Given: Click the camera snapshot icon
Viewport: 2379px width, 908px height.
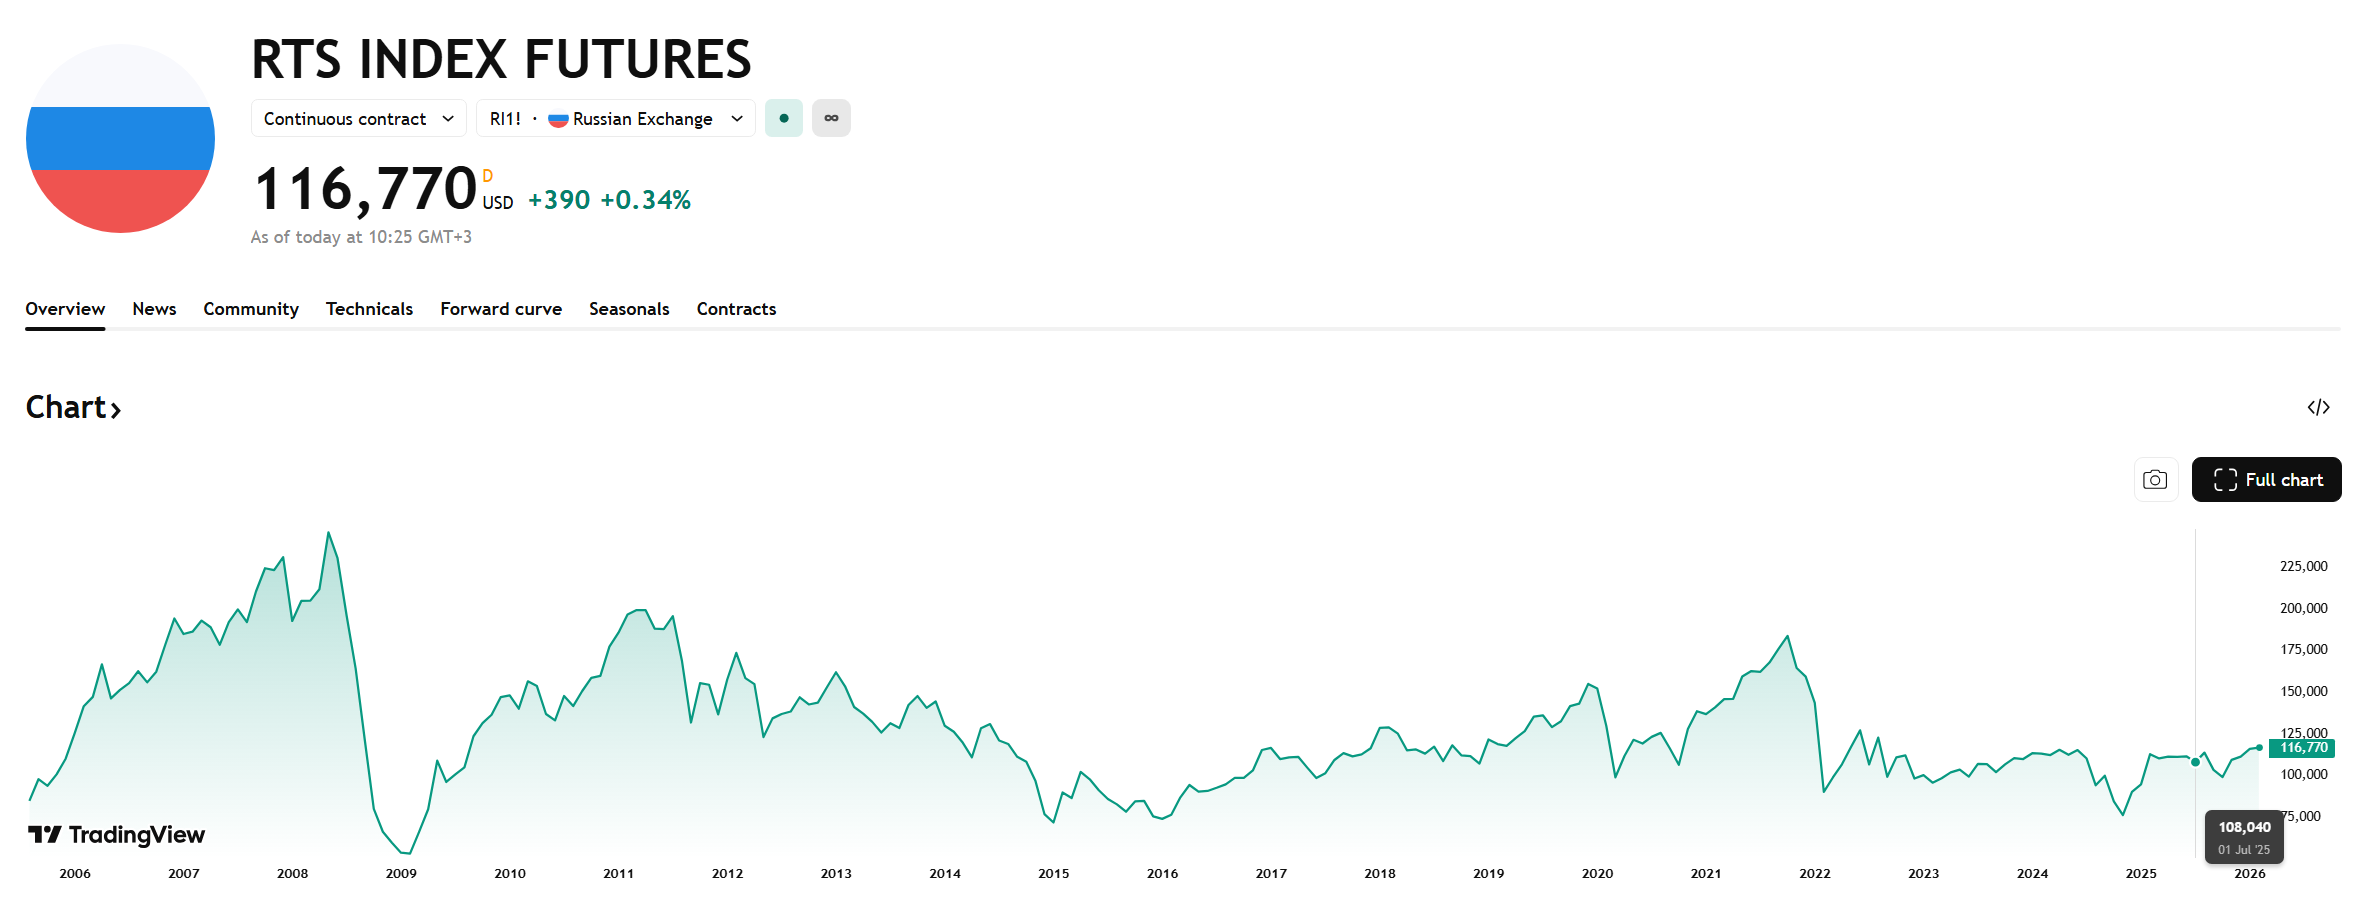Looking at the screenshot, I should 2155,480.
